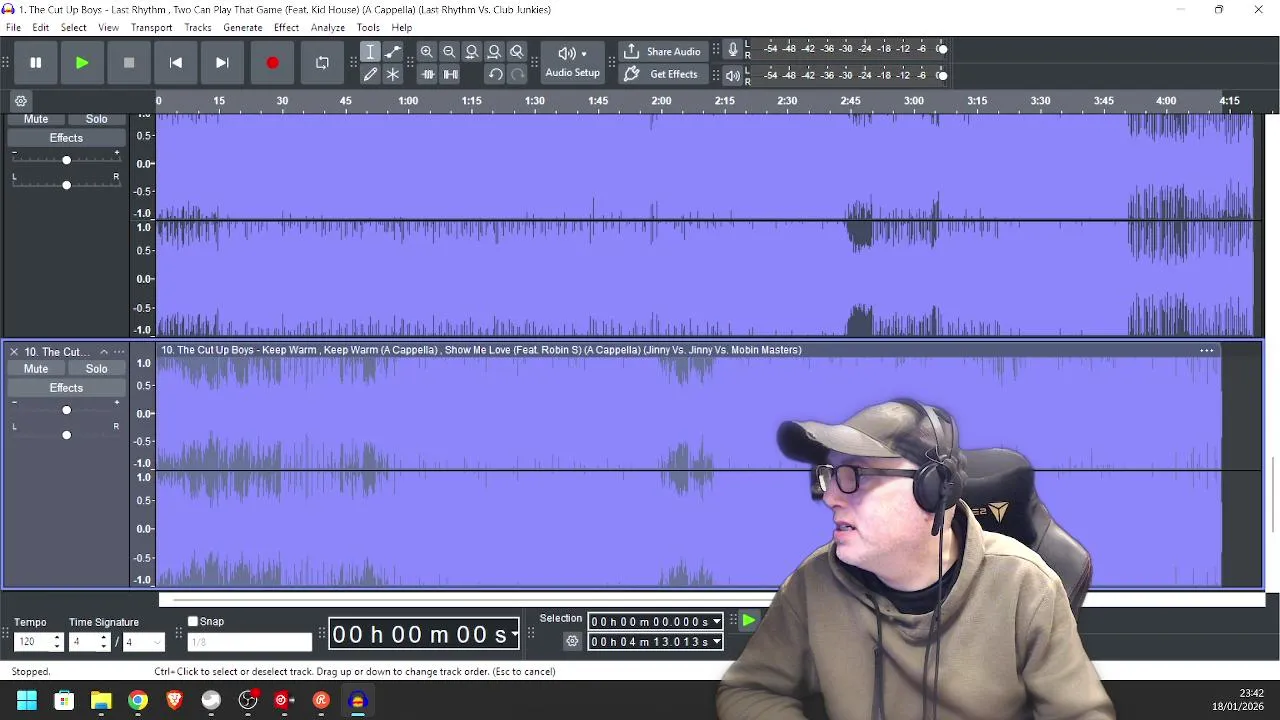This screenshot has height=720, width=1280.
Task: Click the Zoom In magnifier
Action: 427,52
